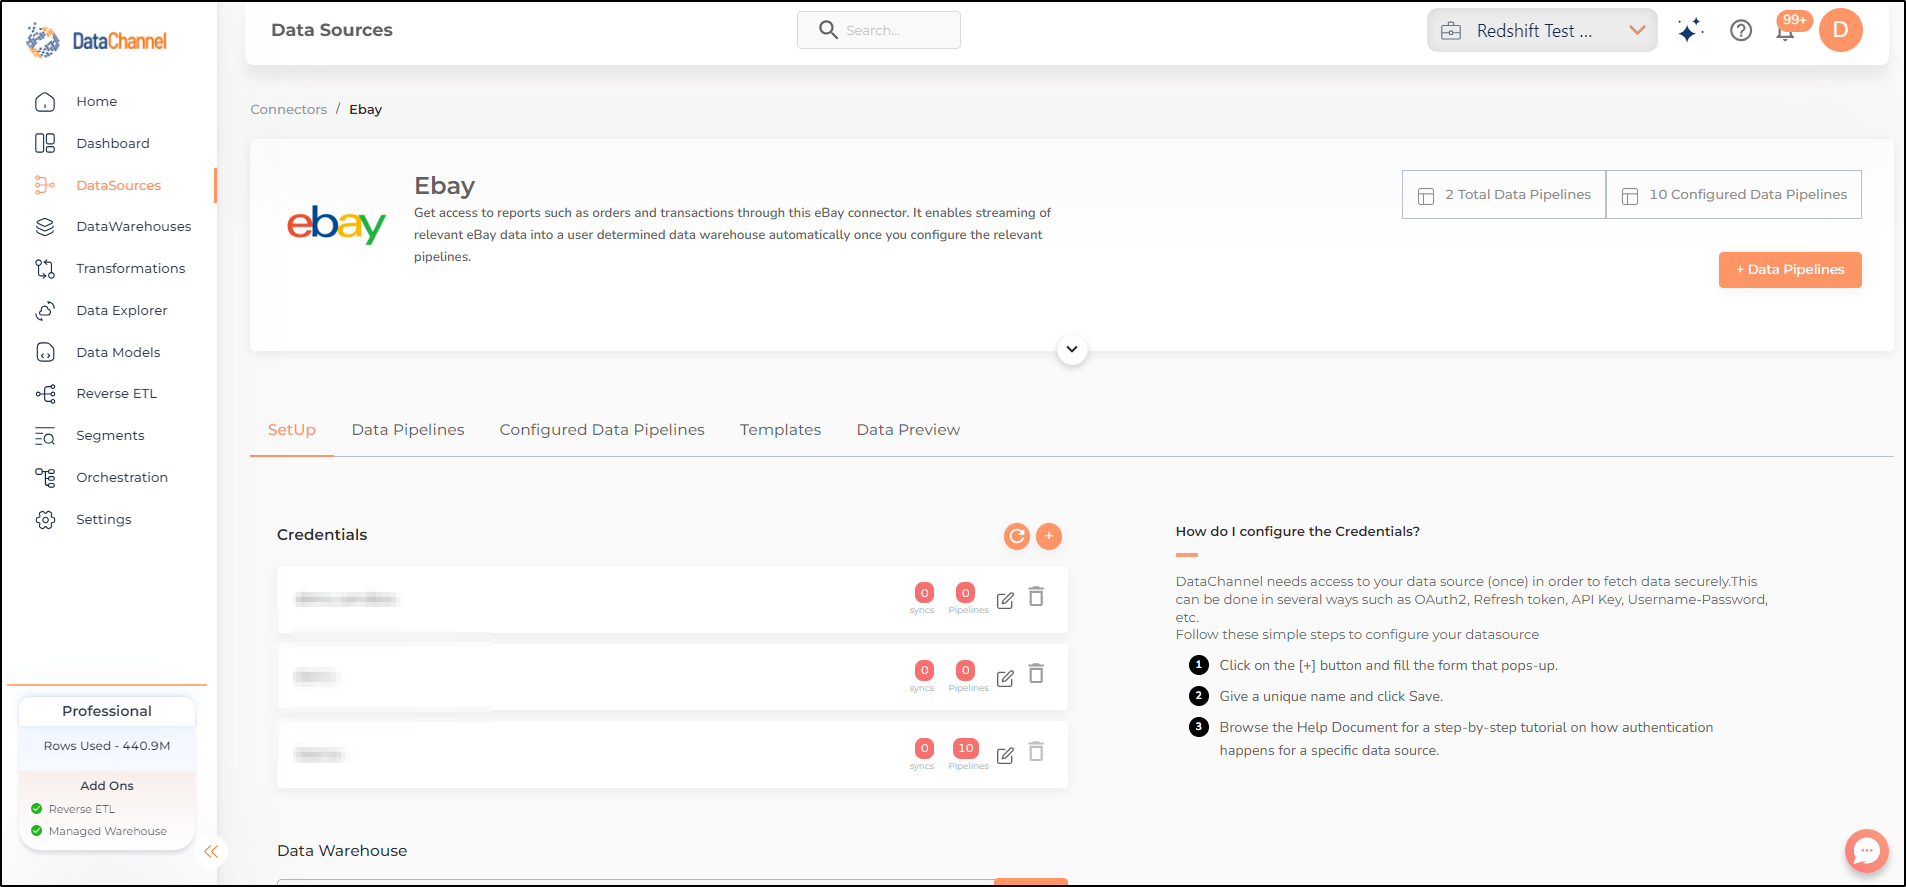Click the syncs count on first credential
The height and width of the screenshot is (887, 1906).
pos(924,593)
